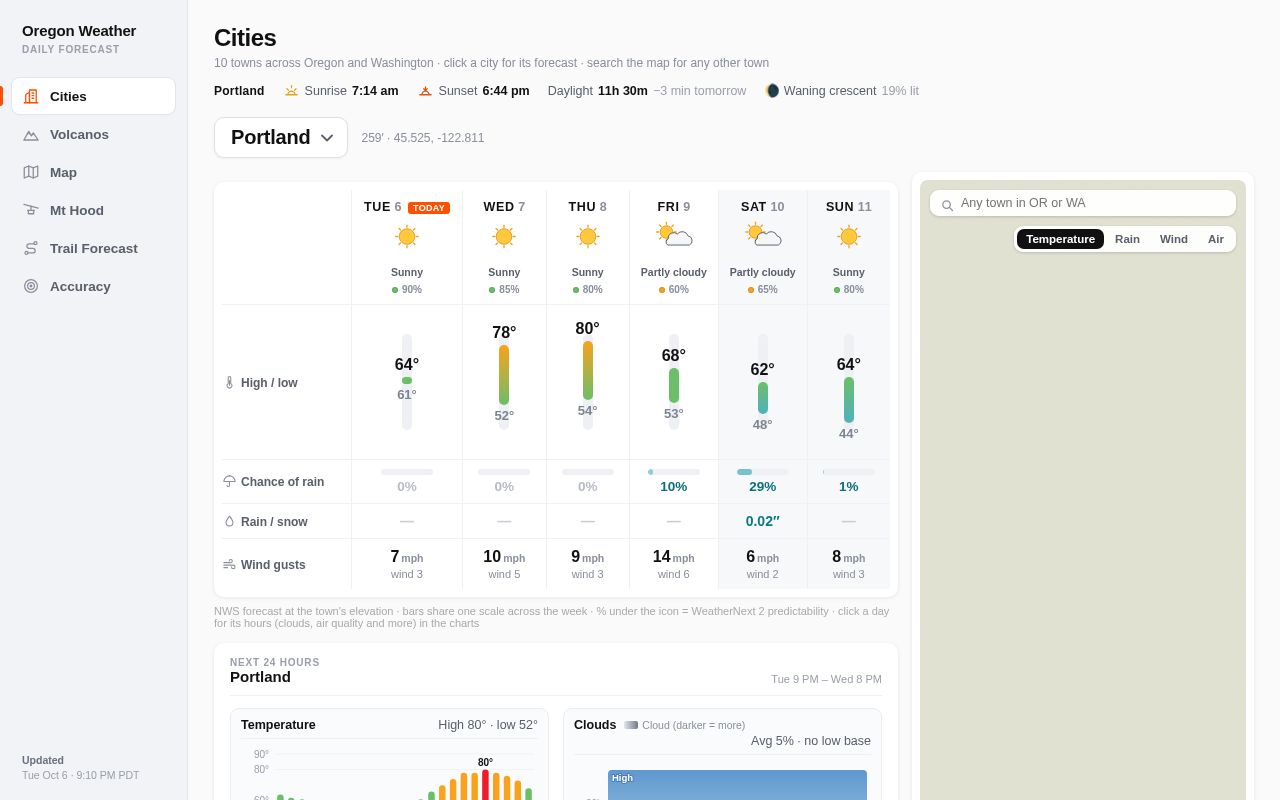Click the waning crescent moon icon
1280x800 pixels.
(772, 91)
